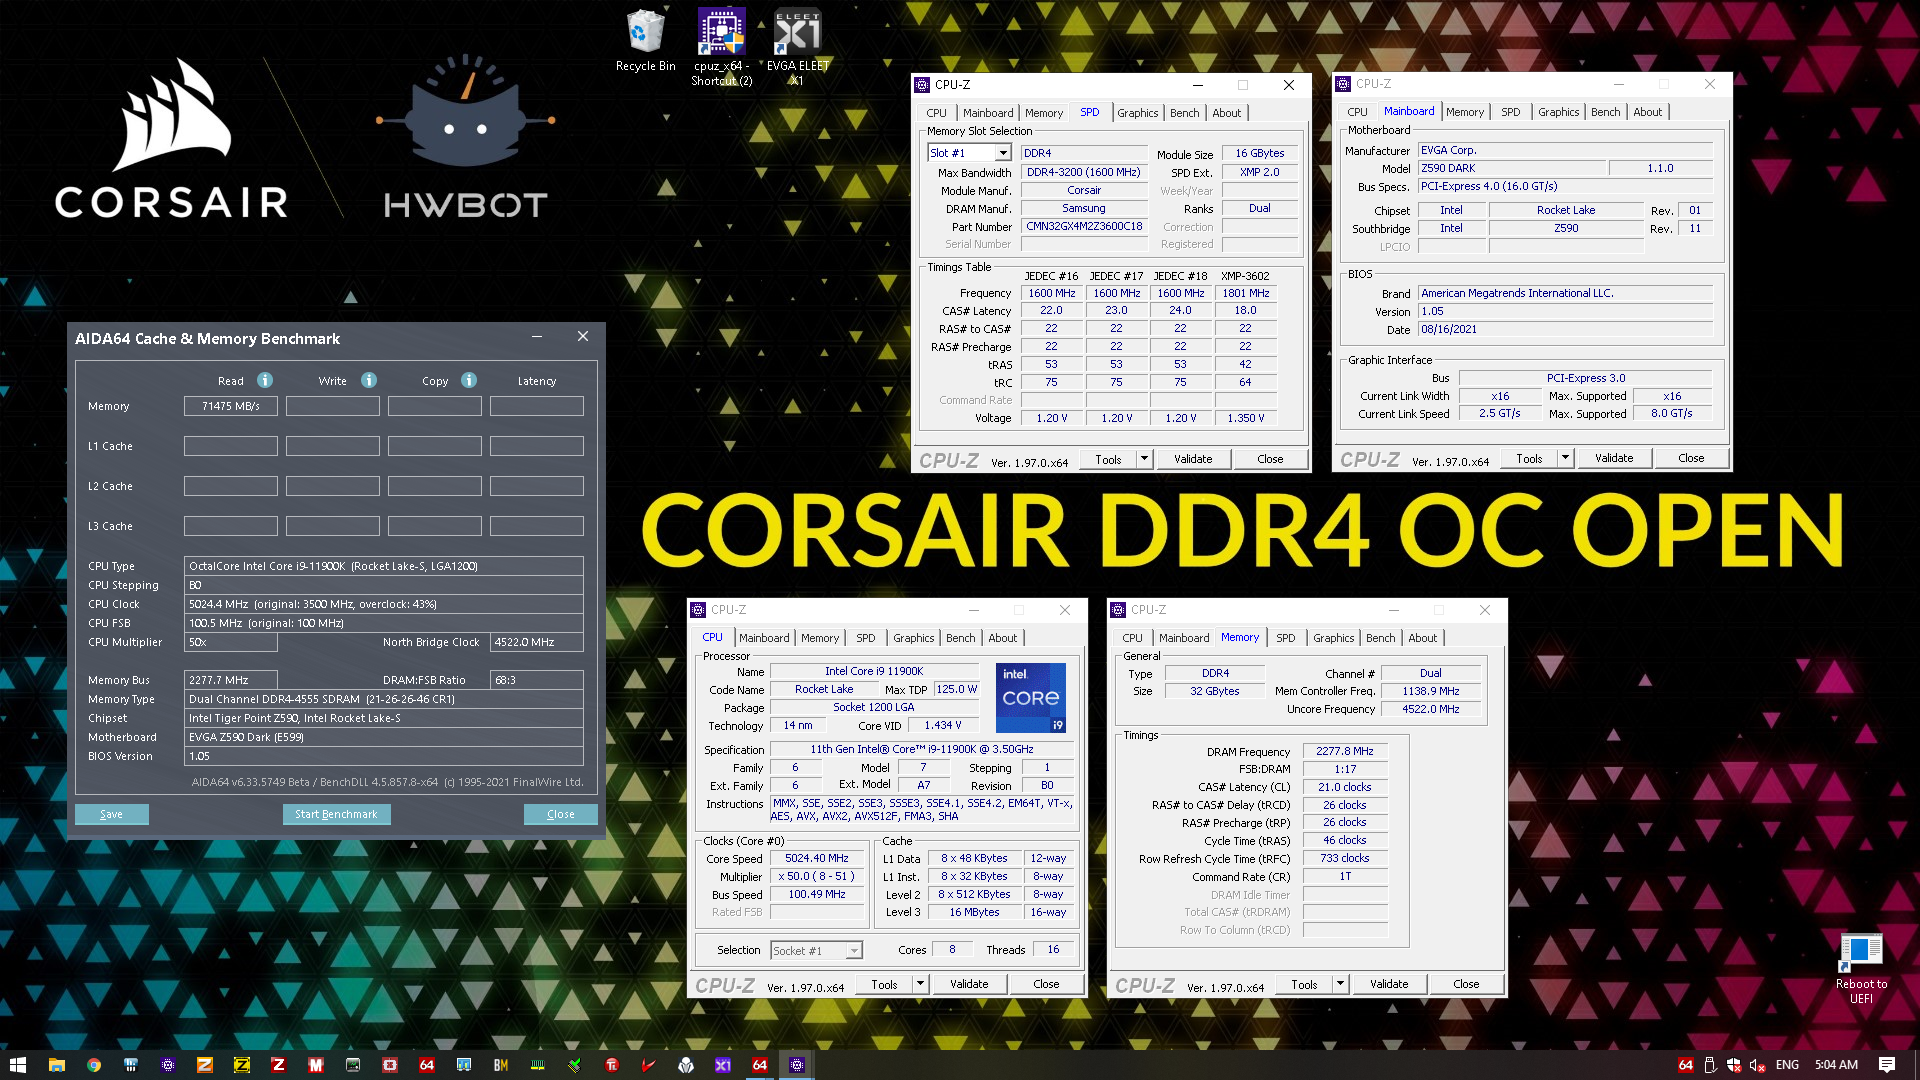Open Memory tab in CPU-Z SPD window
Viewport: 1920px width, 1080px height.
(x=1043, y=113)
